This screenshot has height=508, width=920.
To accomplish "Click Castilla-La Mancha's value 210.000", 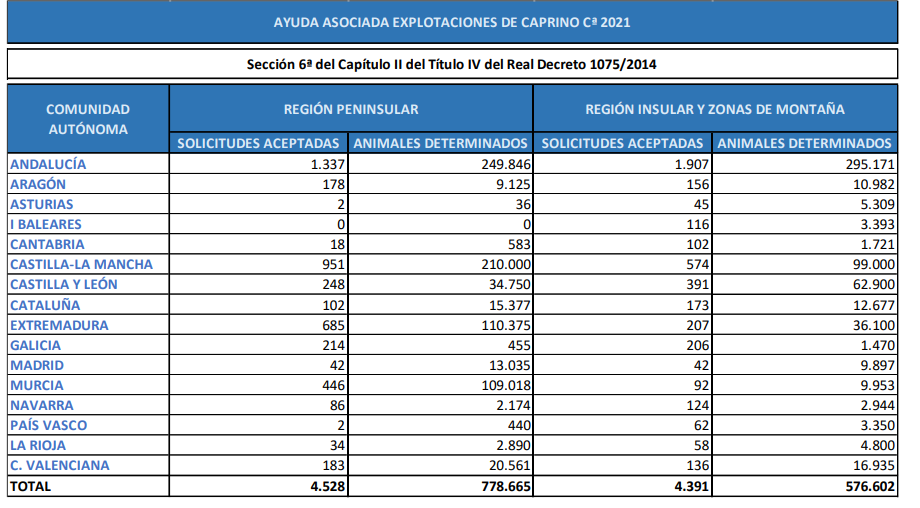I will (x=506, y=264).
